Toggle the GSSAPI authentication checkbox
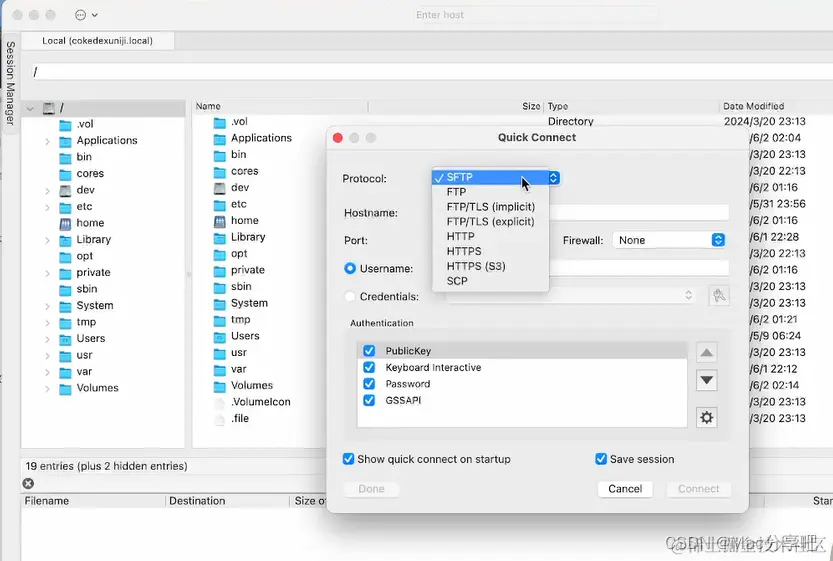 point(369,400)
